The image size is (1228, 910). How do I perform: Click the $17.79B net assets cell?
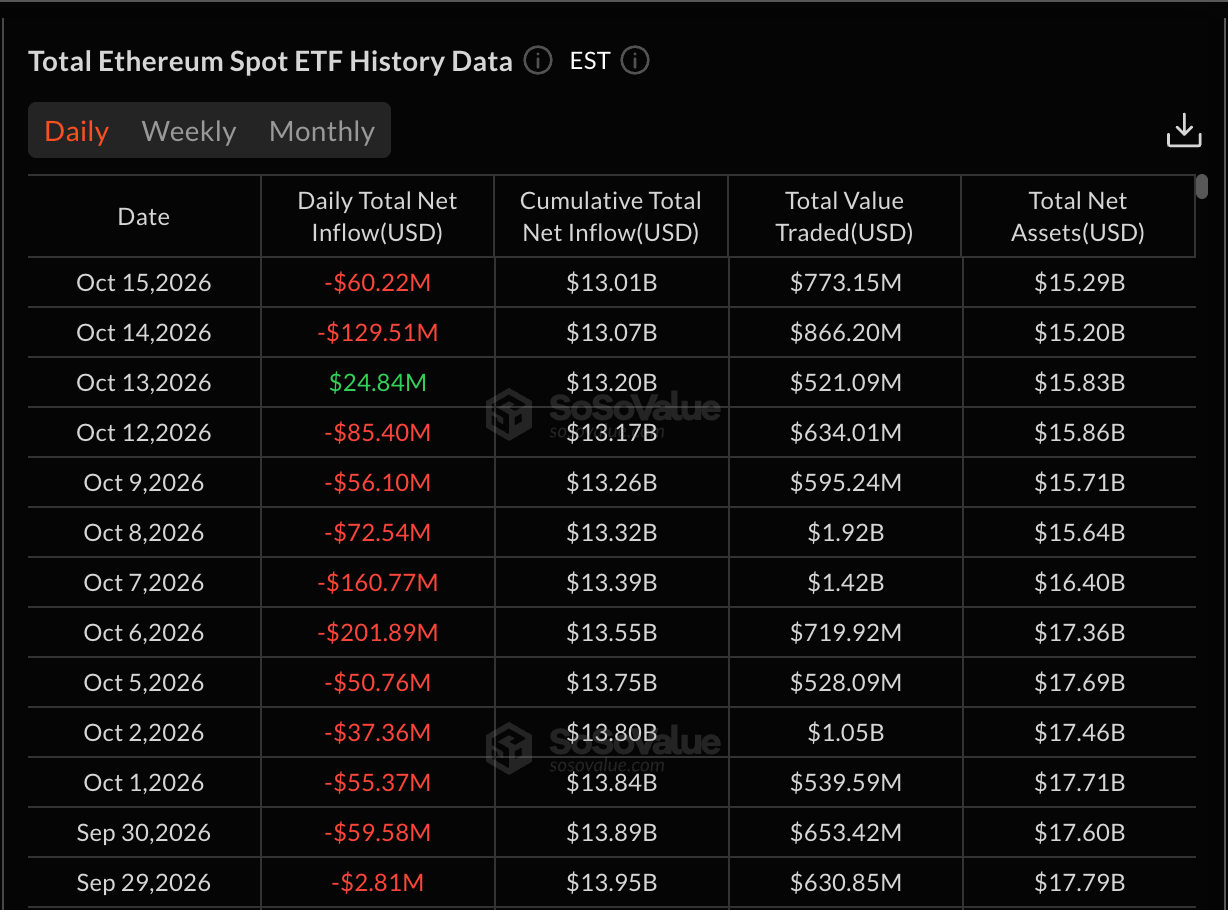click(1080, 883)
